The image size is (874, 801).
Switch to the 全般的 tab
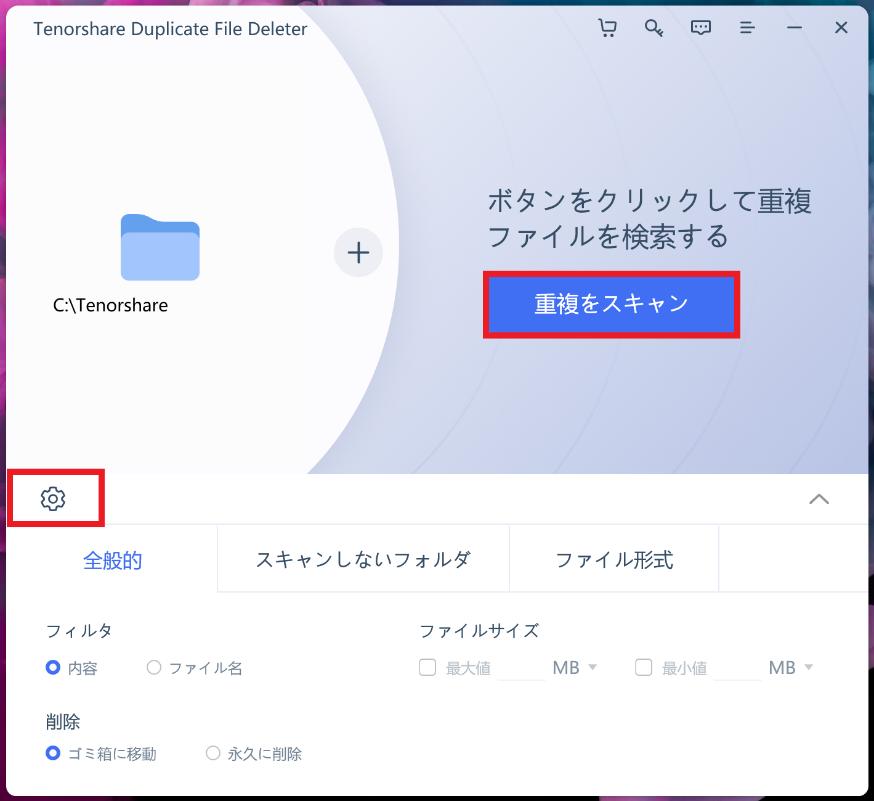[x=112, y=560]
